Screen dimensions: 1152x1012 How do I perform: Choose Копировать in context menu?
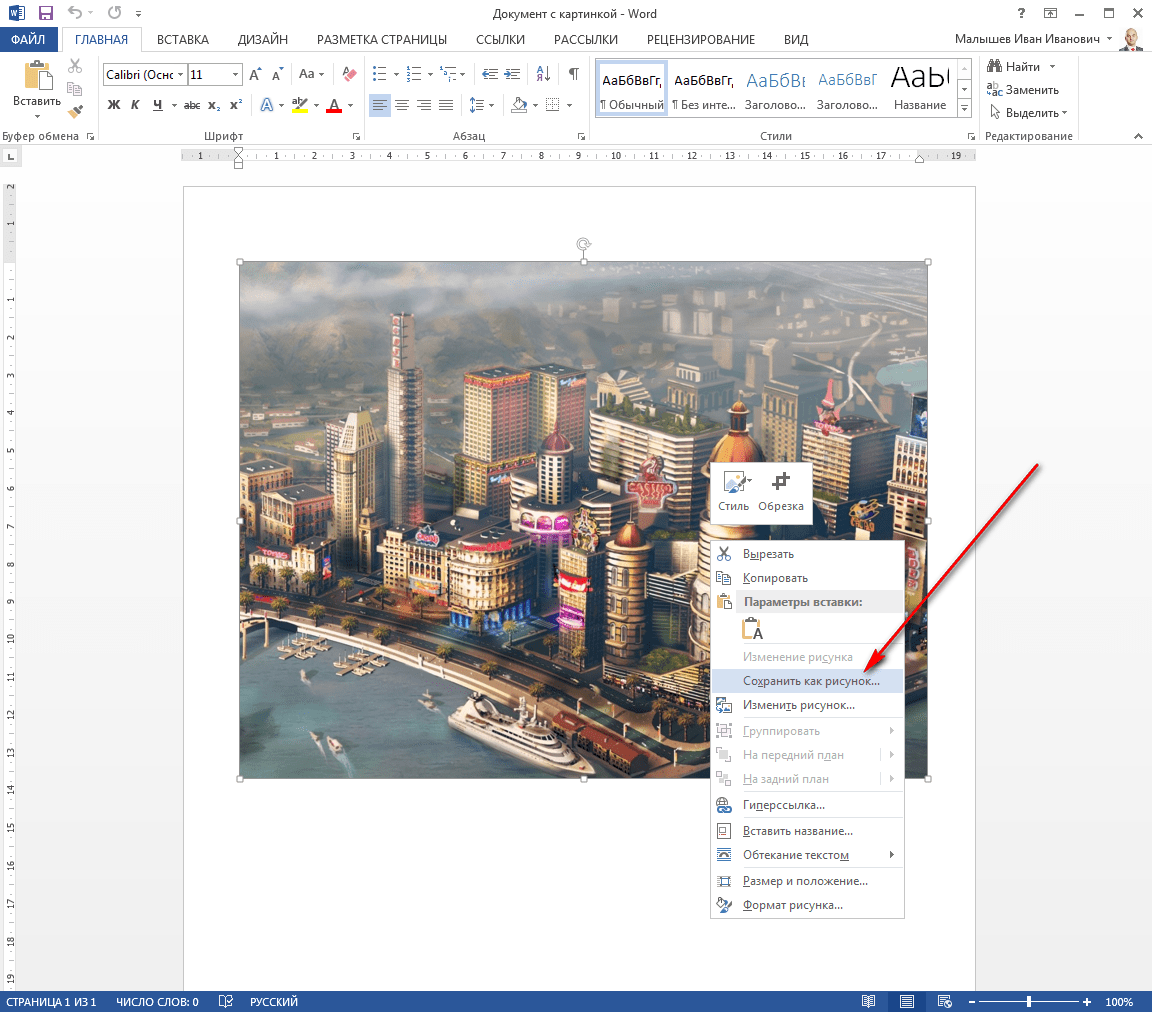[x=807, y=578]
